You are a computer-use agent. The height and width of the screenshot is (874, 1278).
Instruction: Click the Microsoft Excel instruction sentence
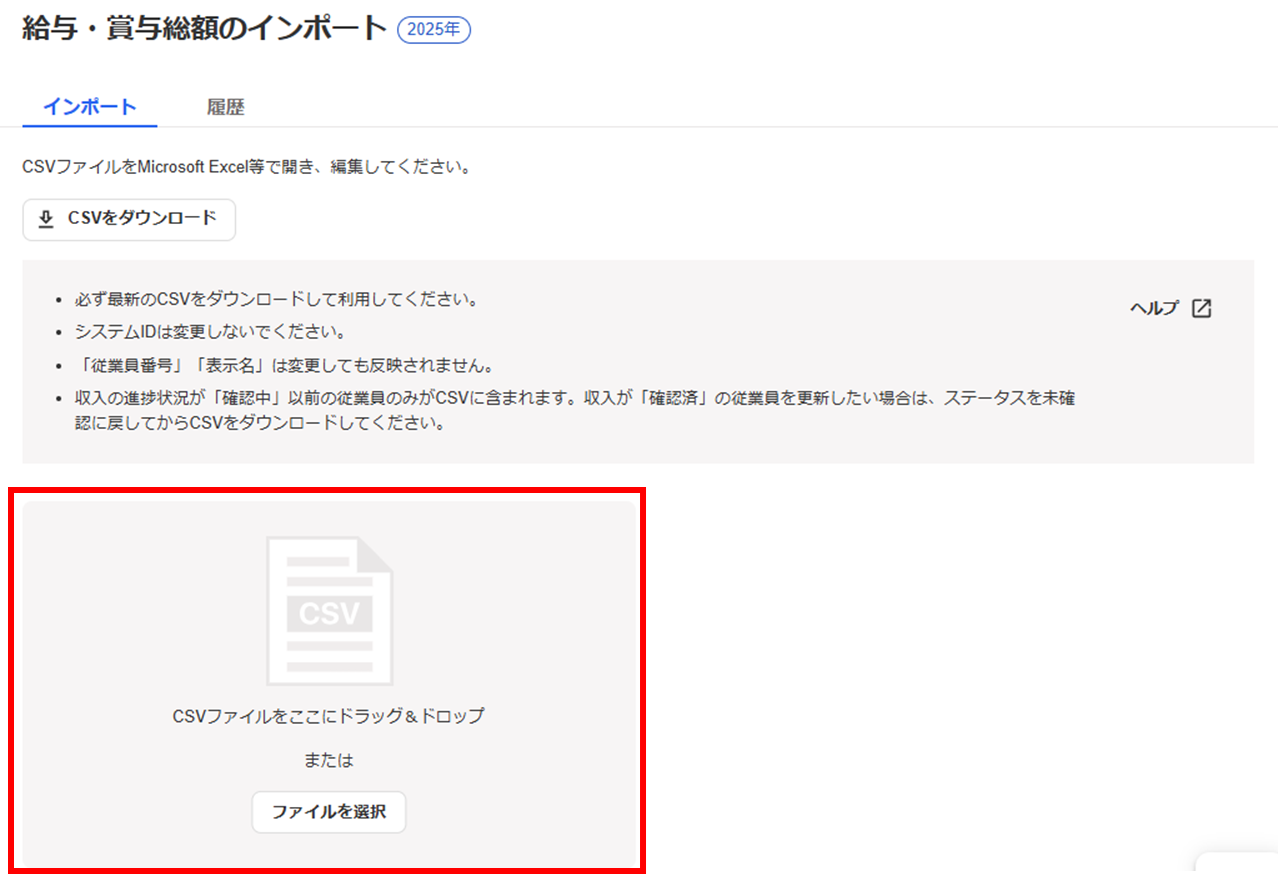[x=246, y=166]
